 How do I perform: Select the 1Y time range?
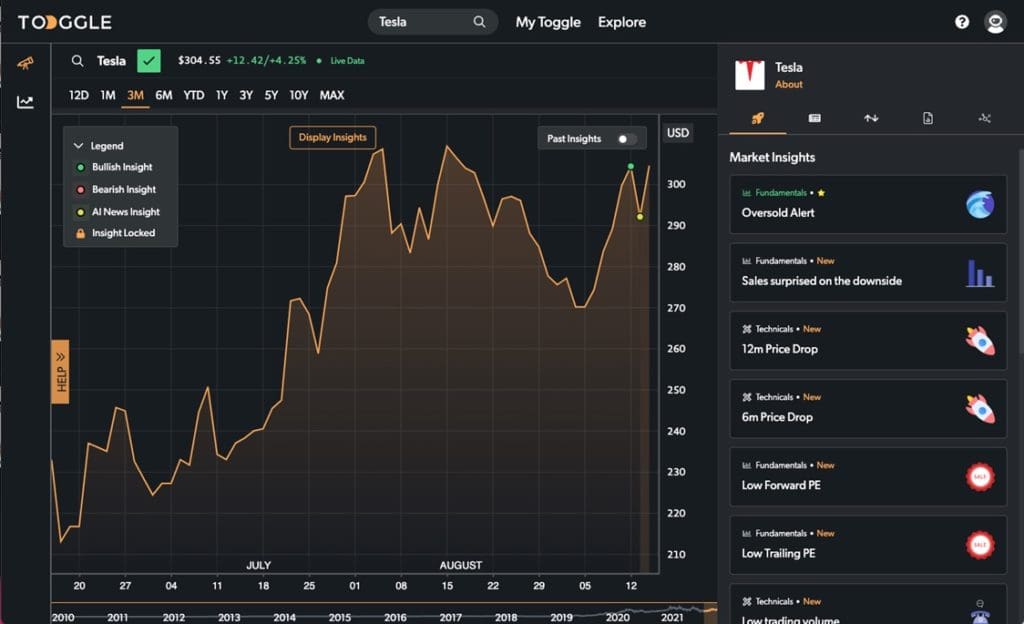click(221, 95)
